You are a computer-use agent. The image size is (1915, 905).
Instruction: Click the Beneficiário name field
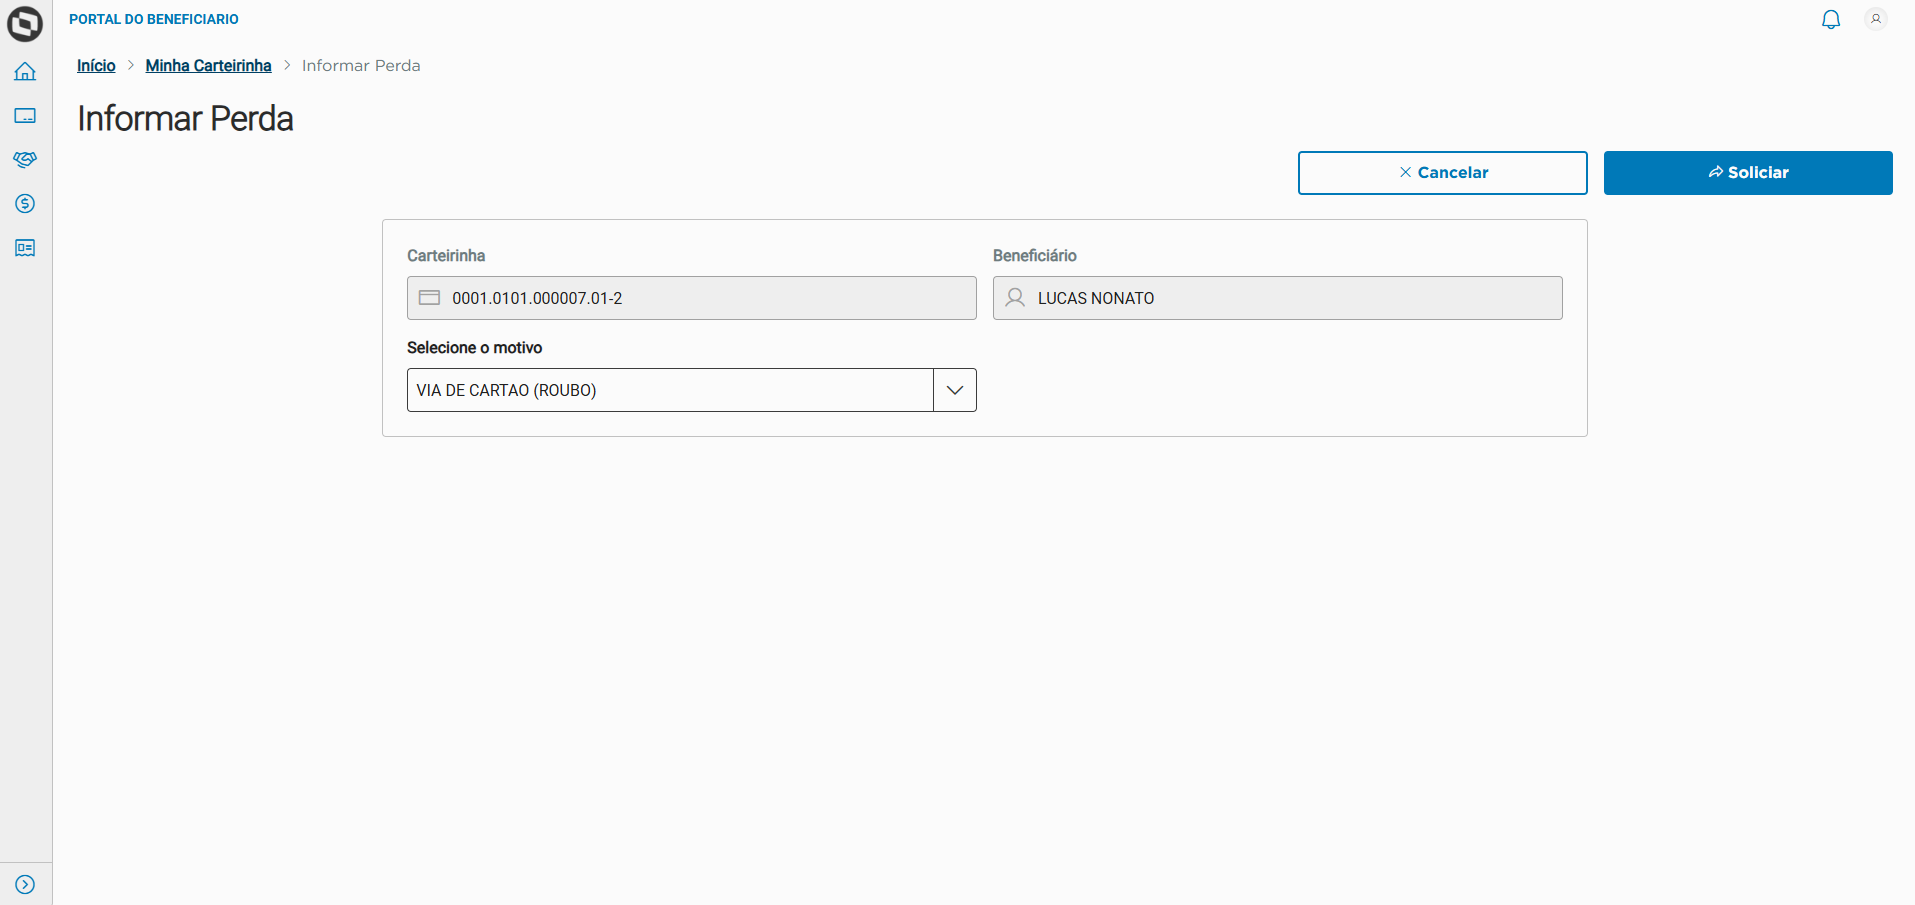[x=1290, y=298]
